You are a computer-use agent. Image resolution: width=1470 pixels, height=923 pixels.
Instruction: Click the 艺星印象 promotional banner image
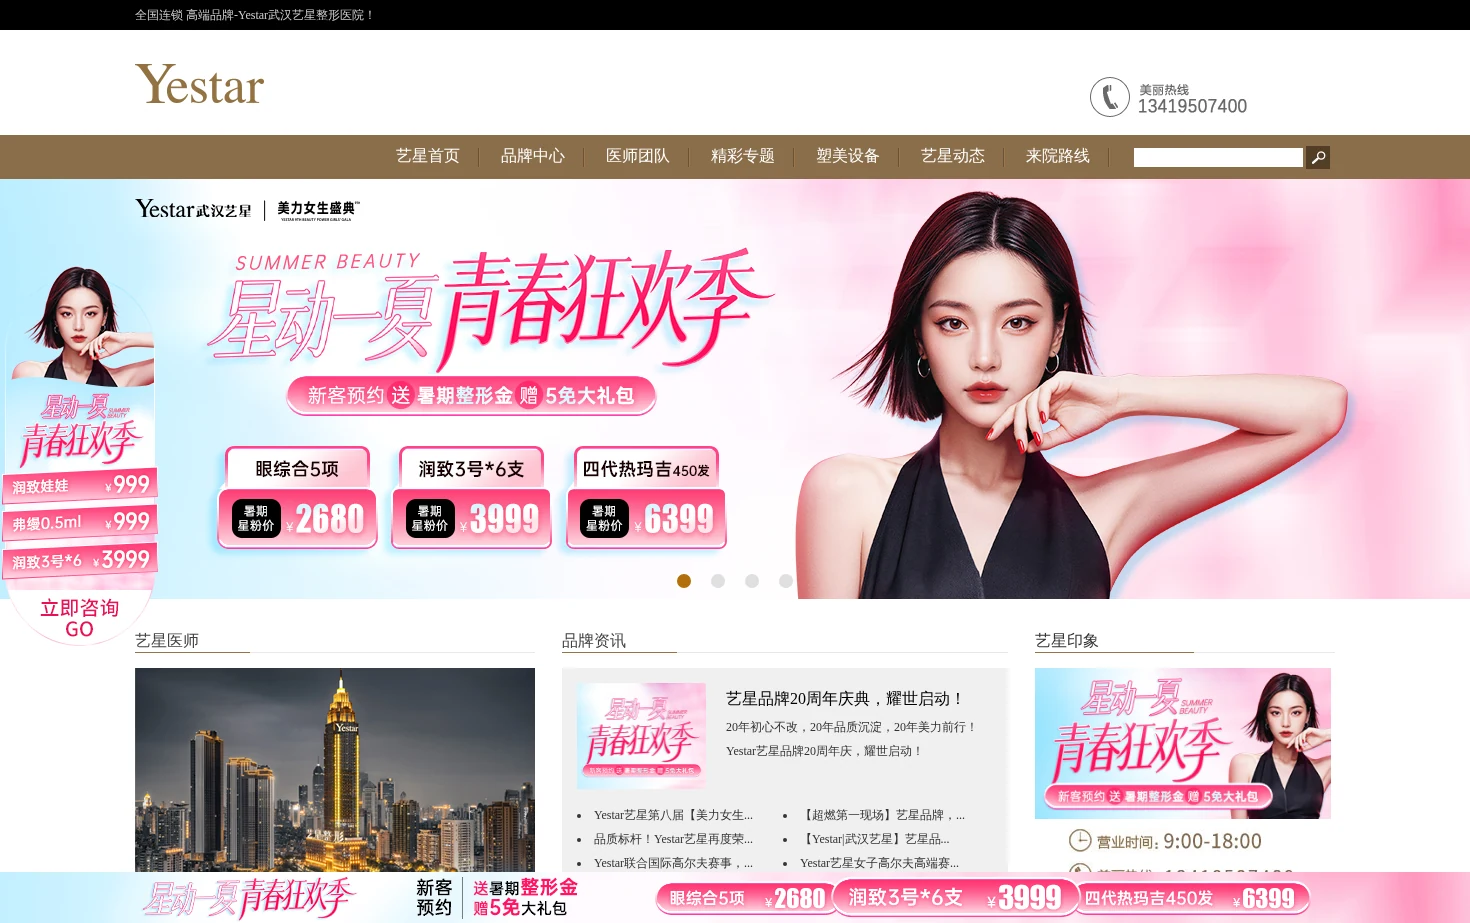click(1183, 743)
